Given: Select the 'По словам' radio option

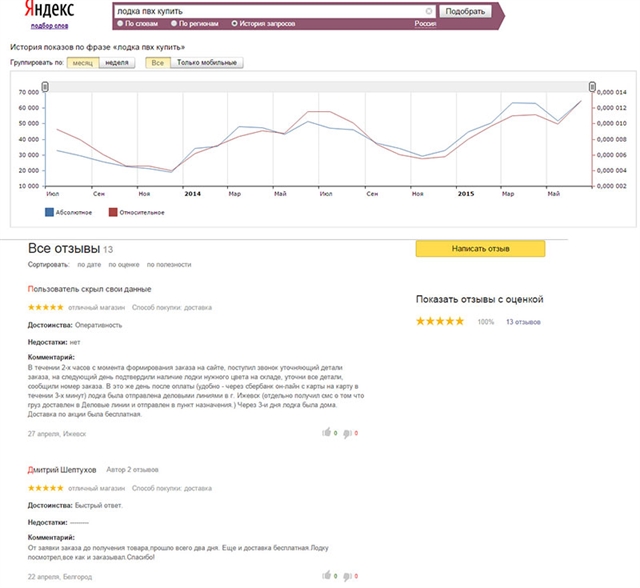Looking at the screenshot, I should pos(120,22).
